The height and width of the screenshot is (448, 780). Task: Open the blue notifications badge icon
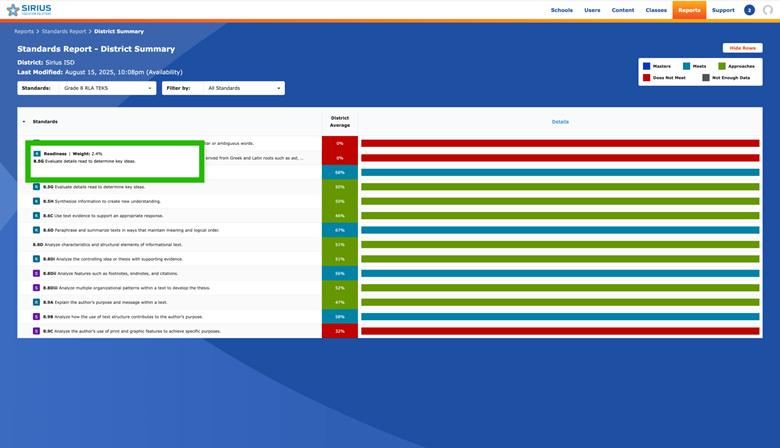pos(749,10)
